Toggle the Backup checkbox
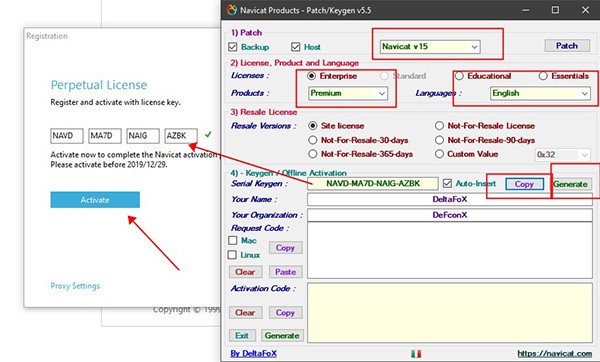This screenshot has height=362, width=600. (233, 47)
